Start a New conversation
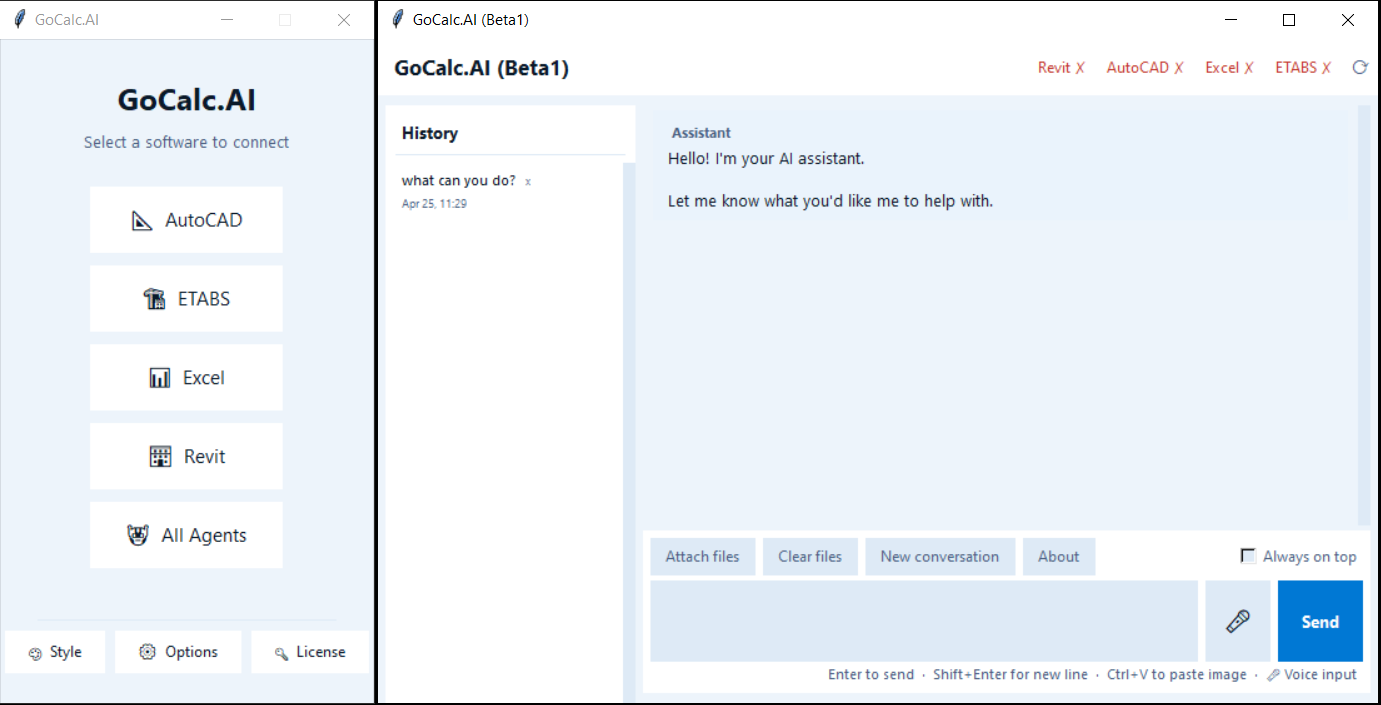The height and width of the screenshot is (705, 1381). tap(940, 557)
